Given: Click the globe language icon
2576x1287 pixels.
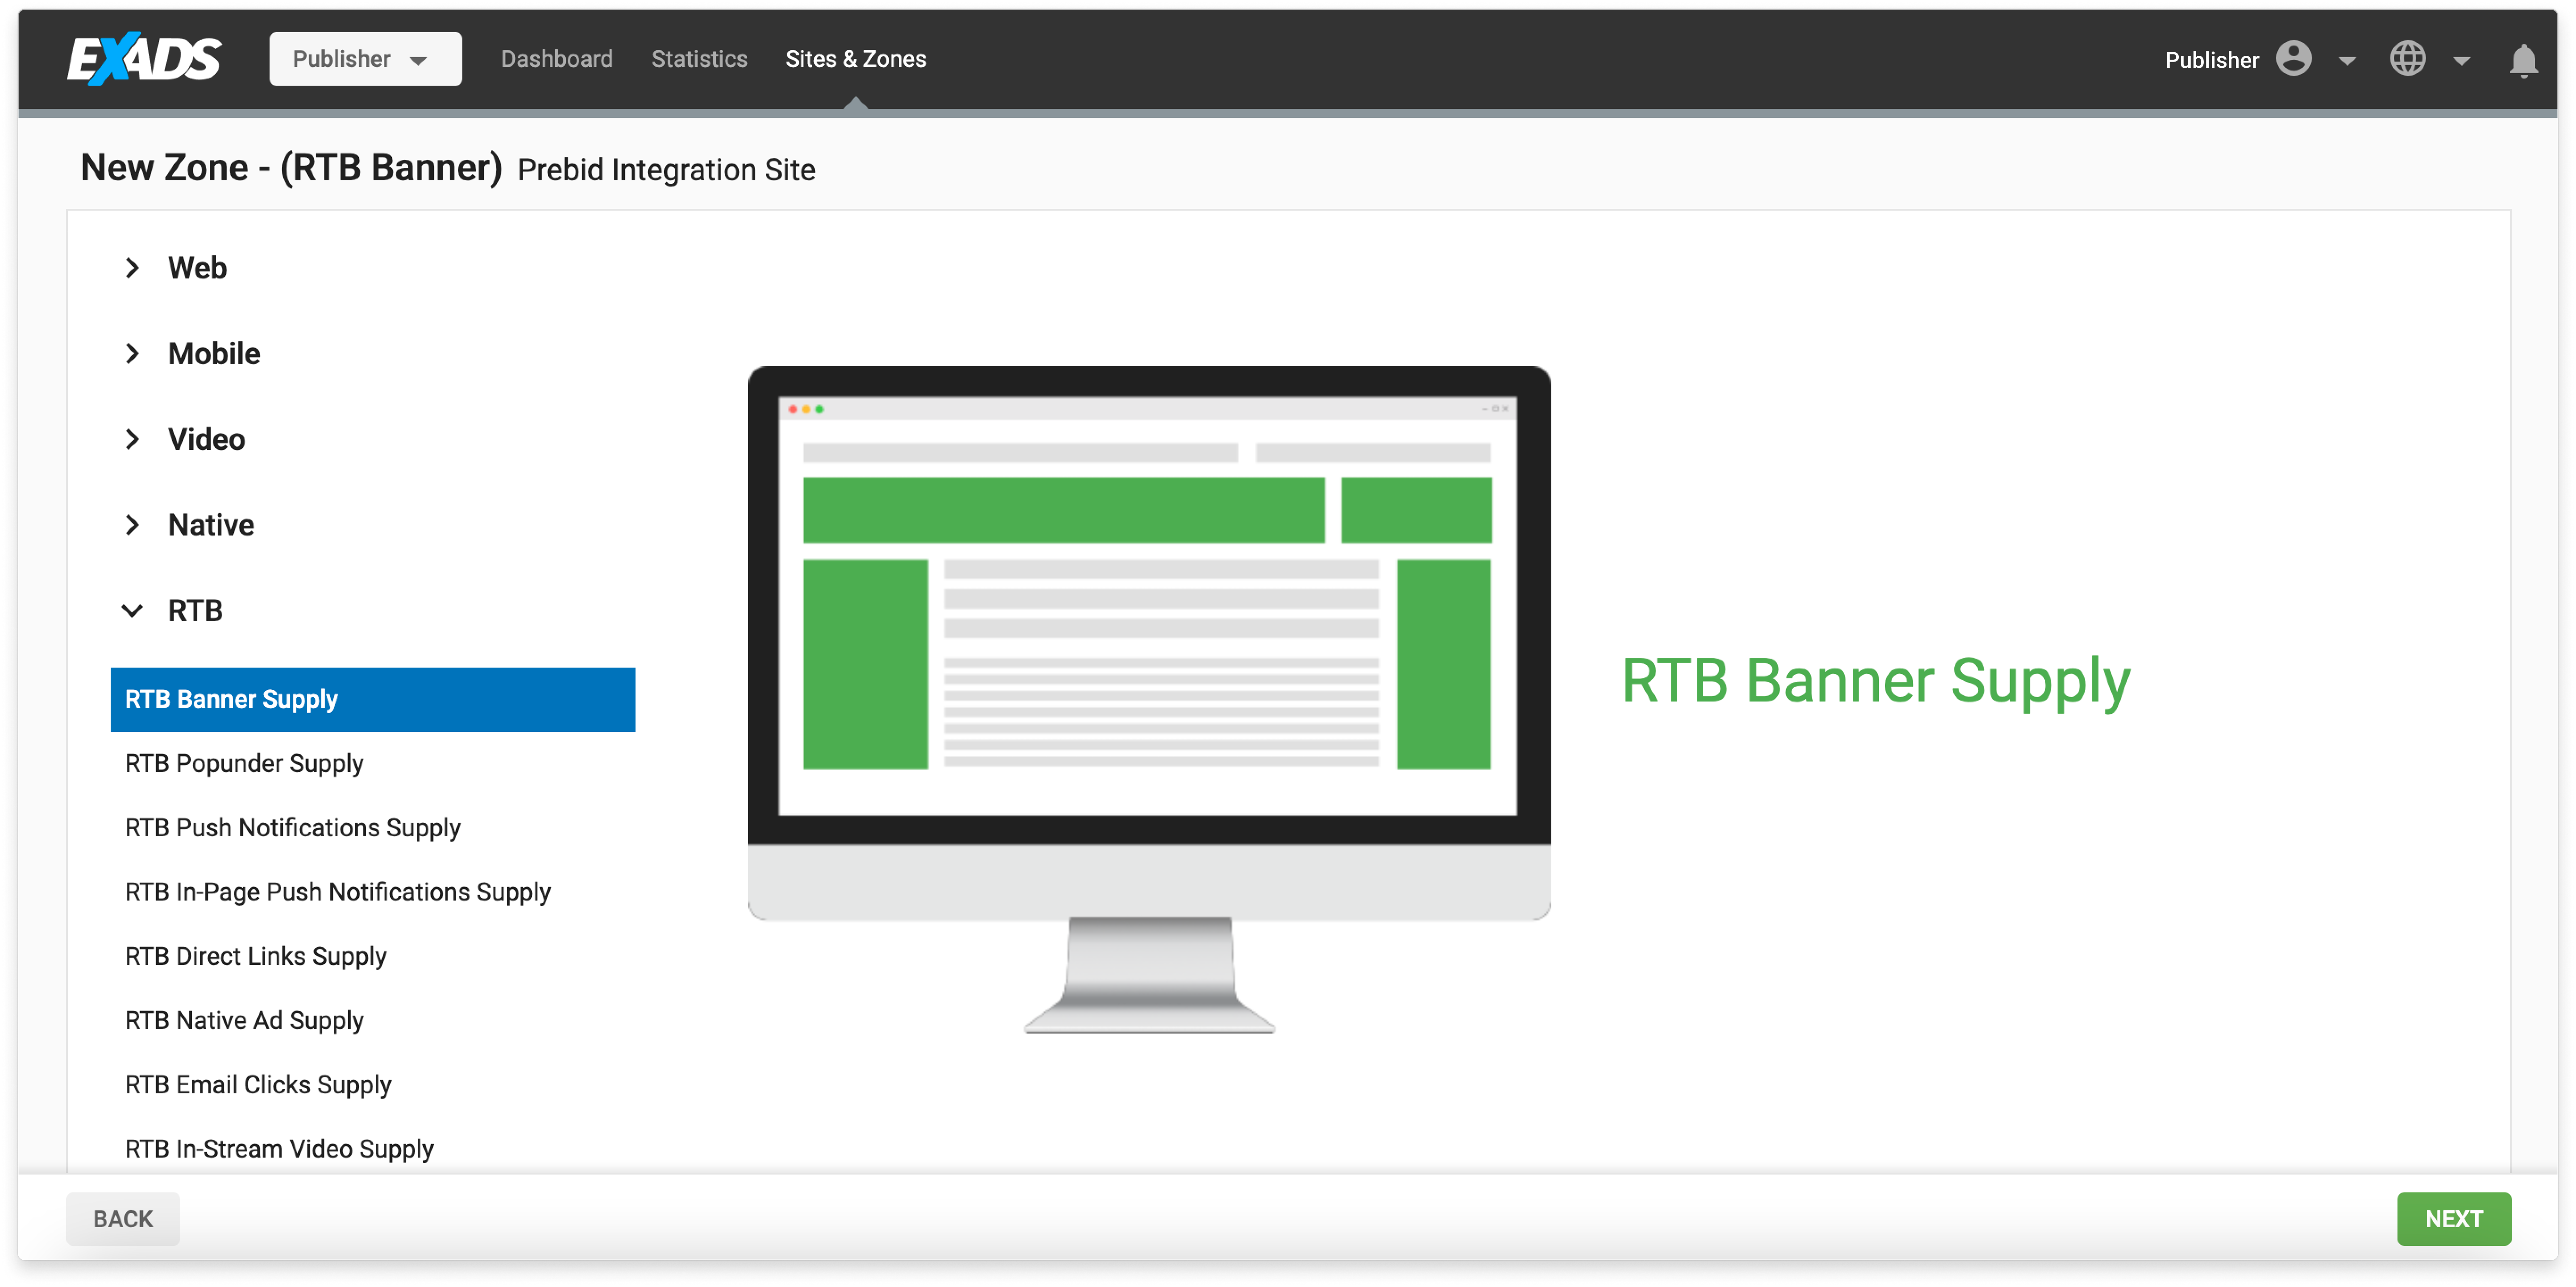Looking at the screenshot, I should point(2408,59).
